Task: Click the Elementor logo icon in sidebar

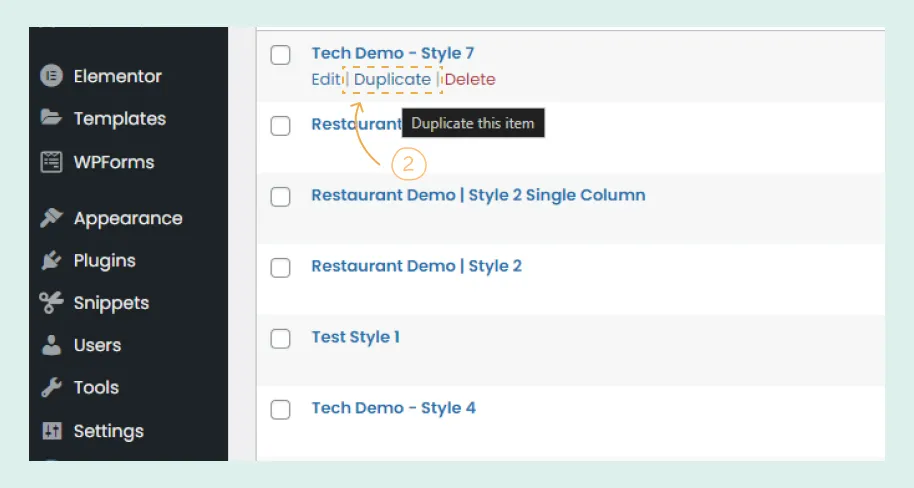Action: pos(51,76)
